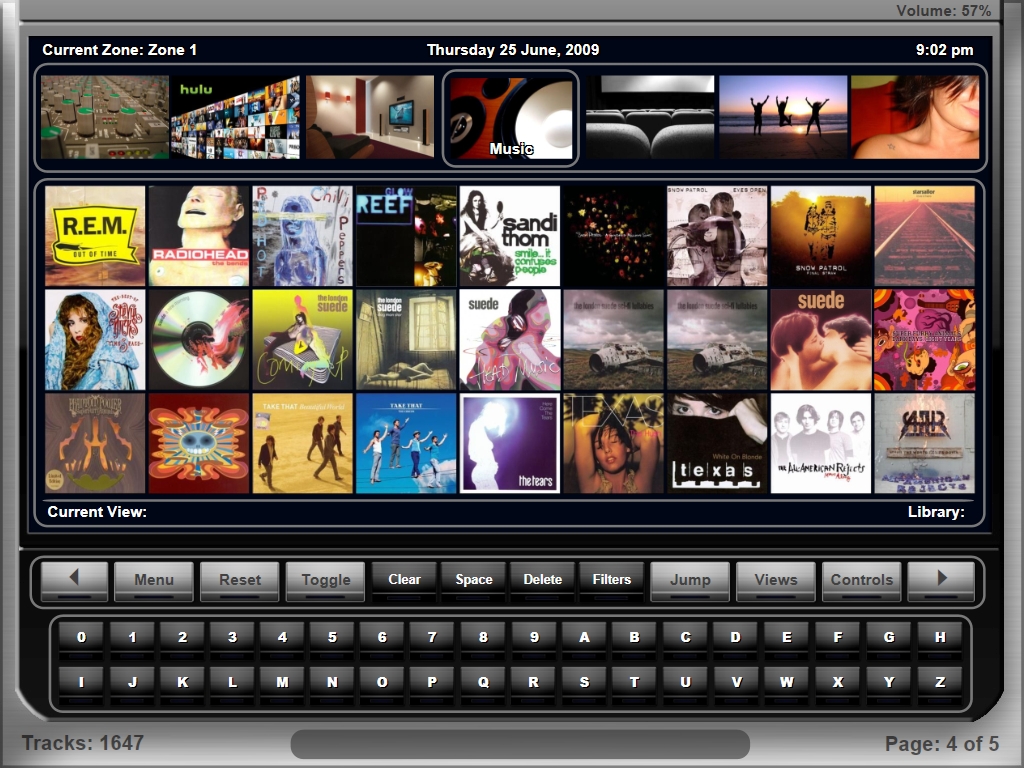Open Sandi Thom album cover
This screenshot has height=768, width=1024.
(x=510, y=236)
